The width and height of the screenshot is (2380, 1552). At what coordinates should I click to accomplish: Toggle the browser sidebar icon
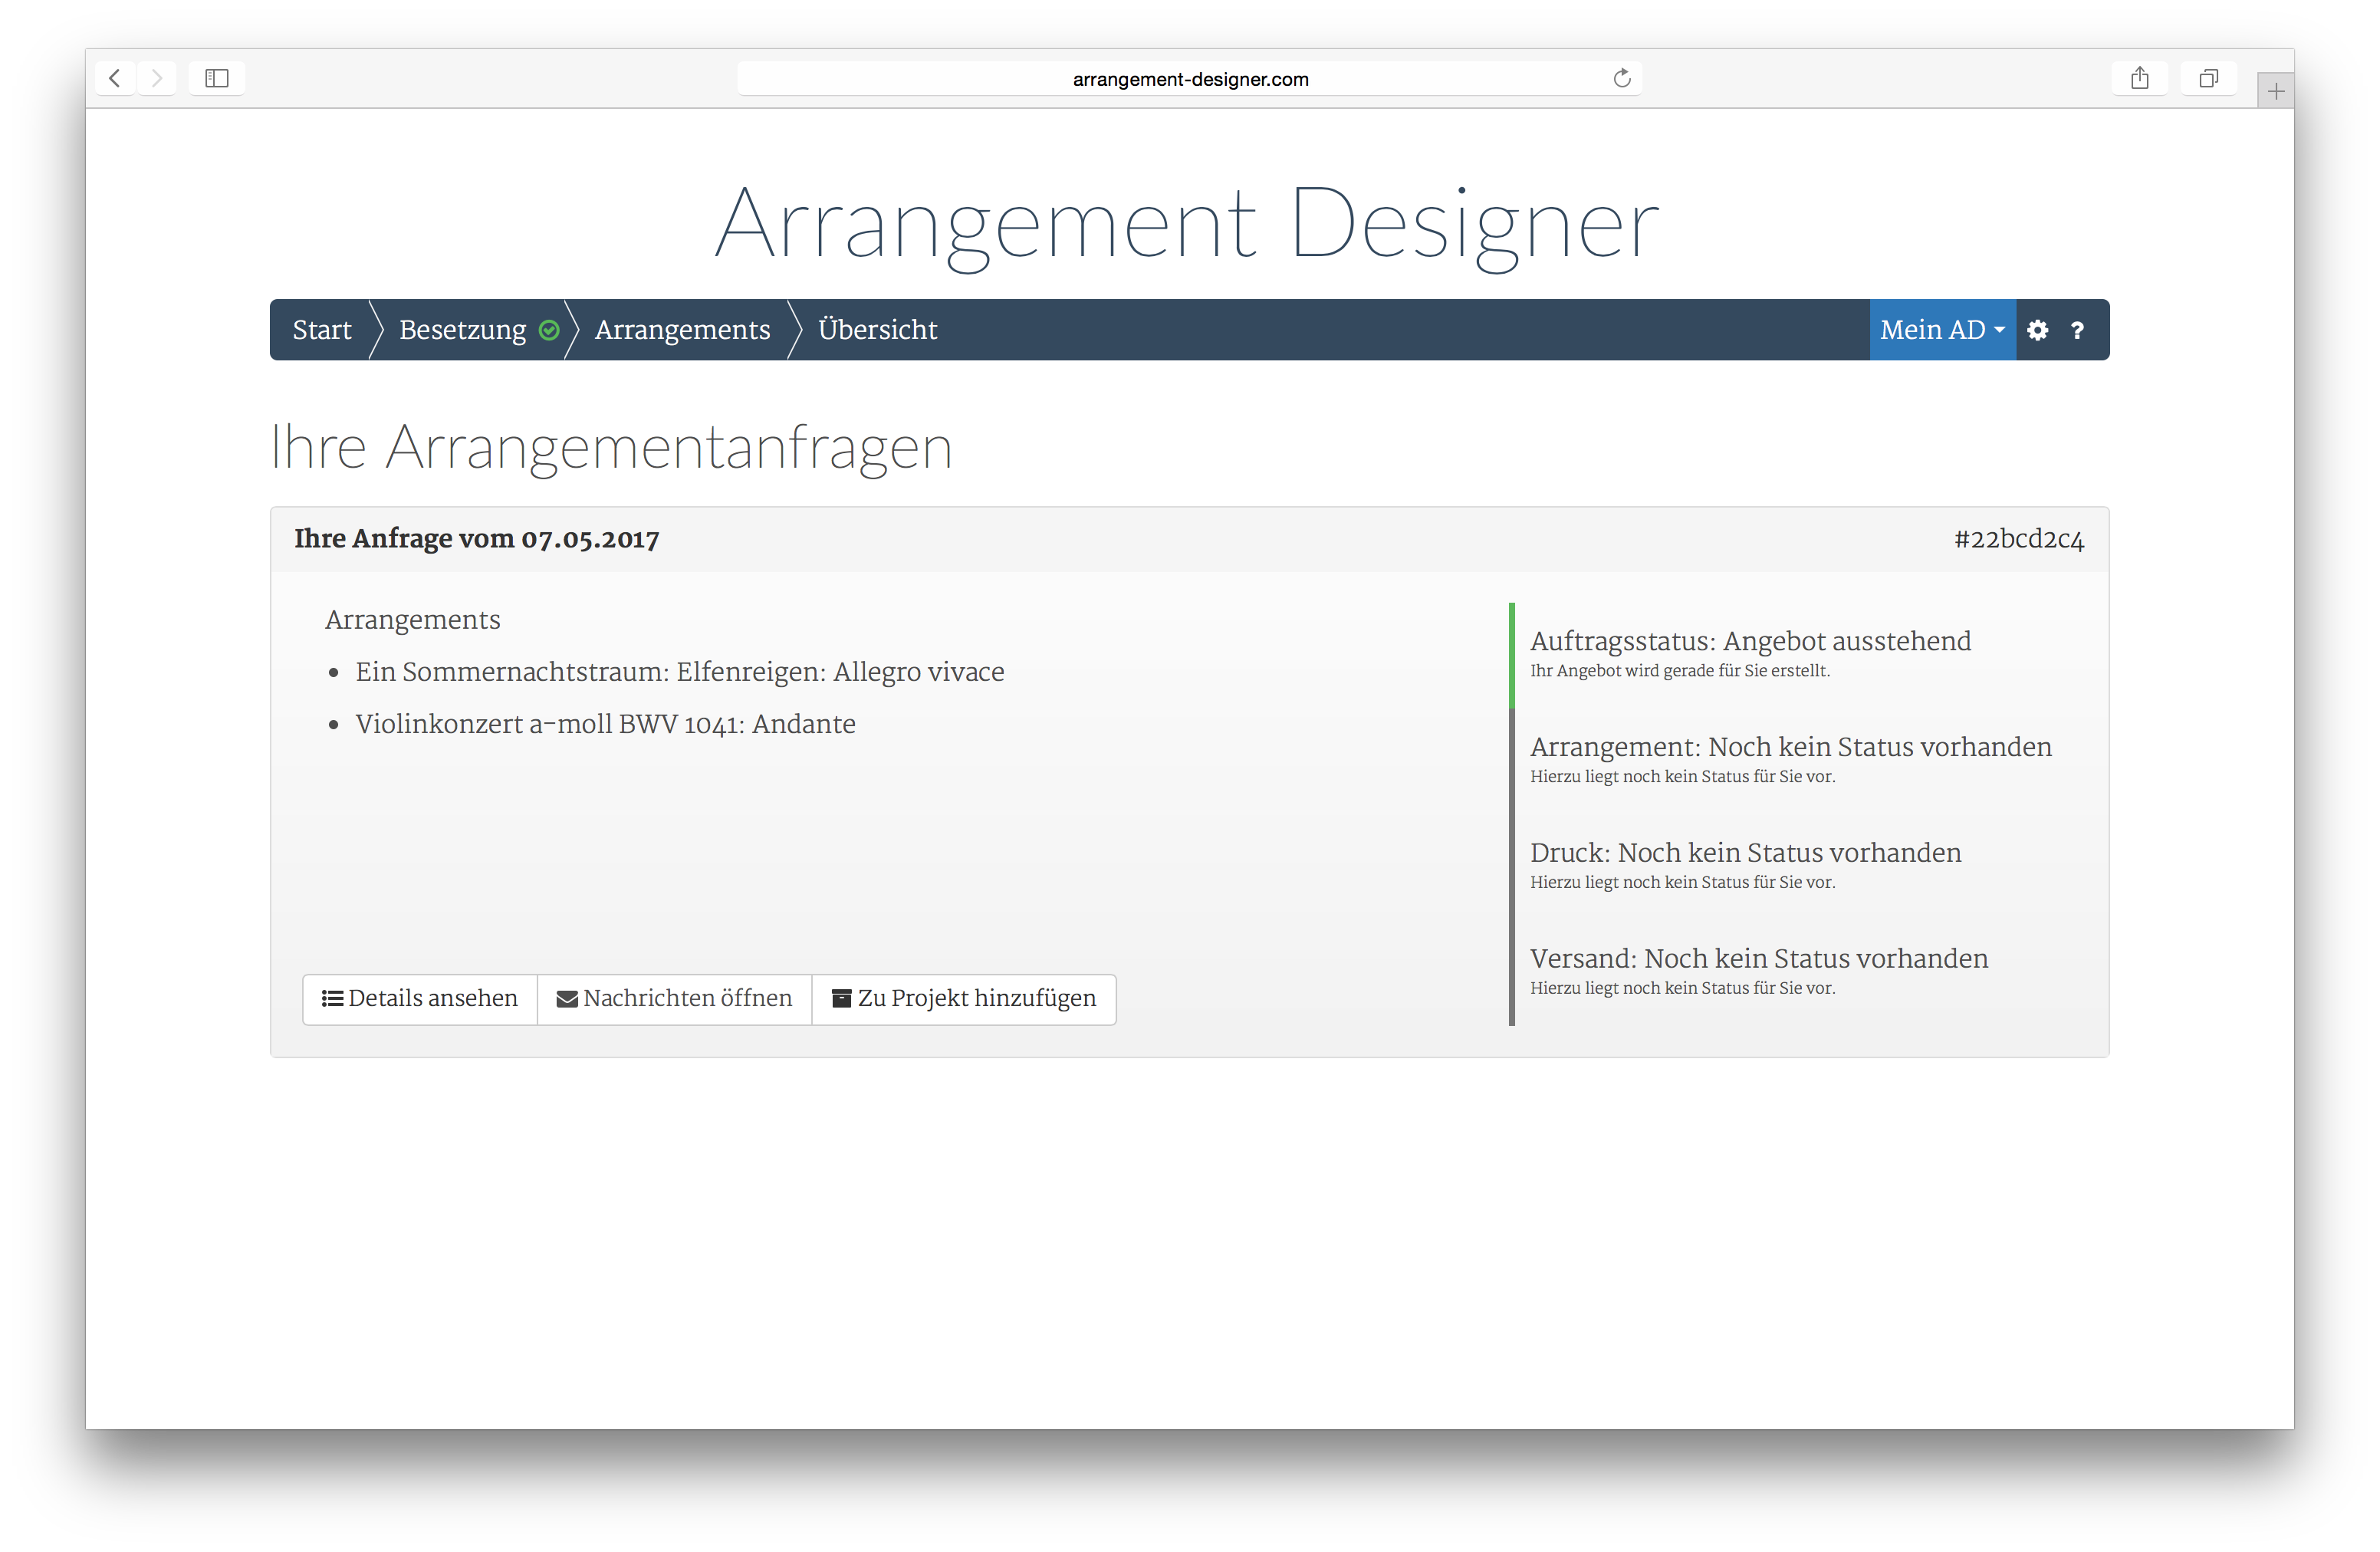[217, 78]
